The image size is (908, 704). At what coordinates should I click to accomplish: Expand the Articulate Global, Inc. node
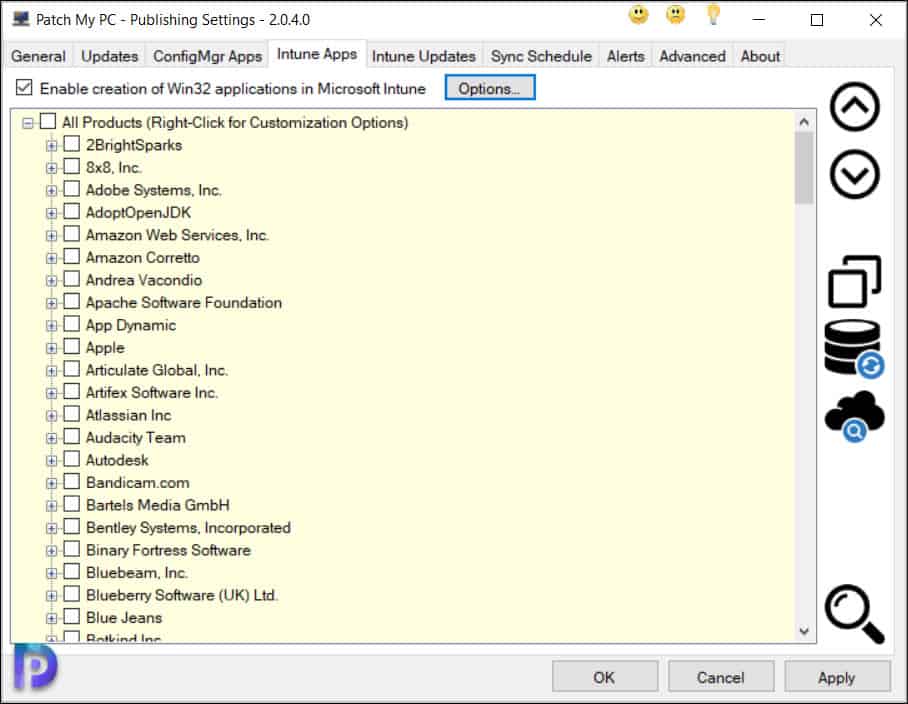tap(52, 371)
